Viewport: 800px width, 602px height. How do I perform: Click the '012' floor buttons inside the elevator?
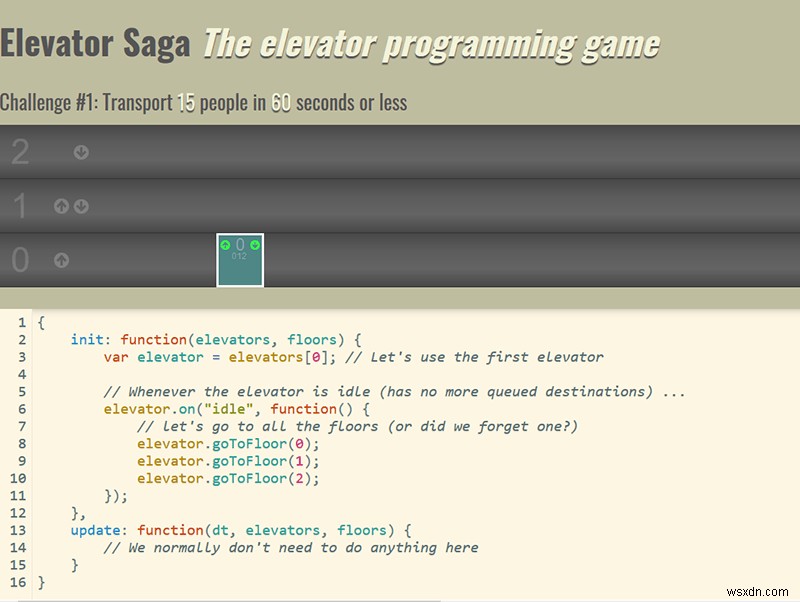pos(239,256)
